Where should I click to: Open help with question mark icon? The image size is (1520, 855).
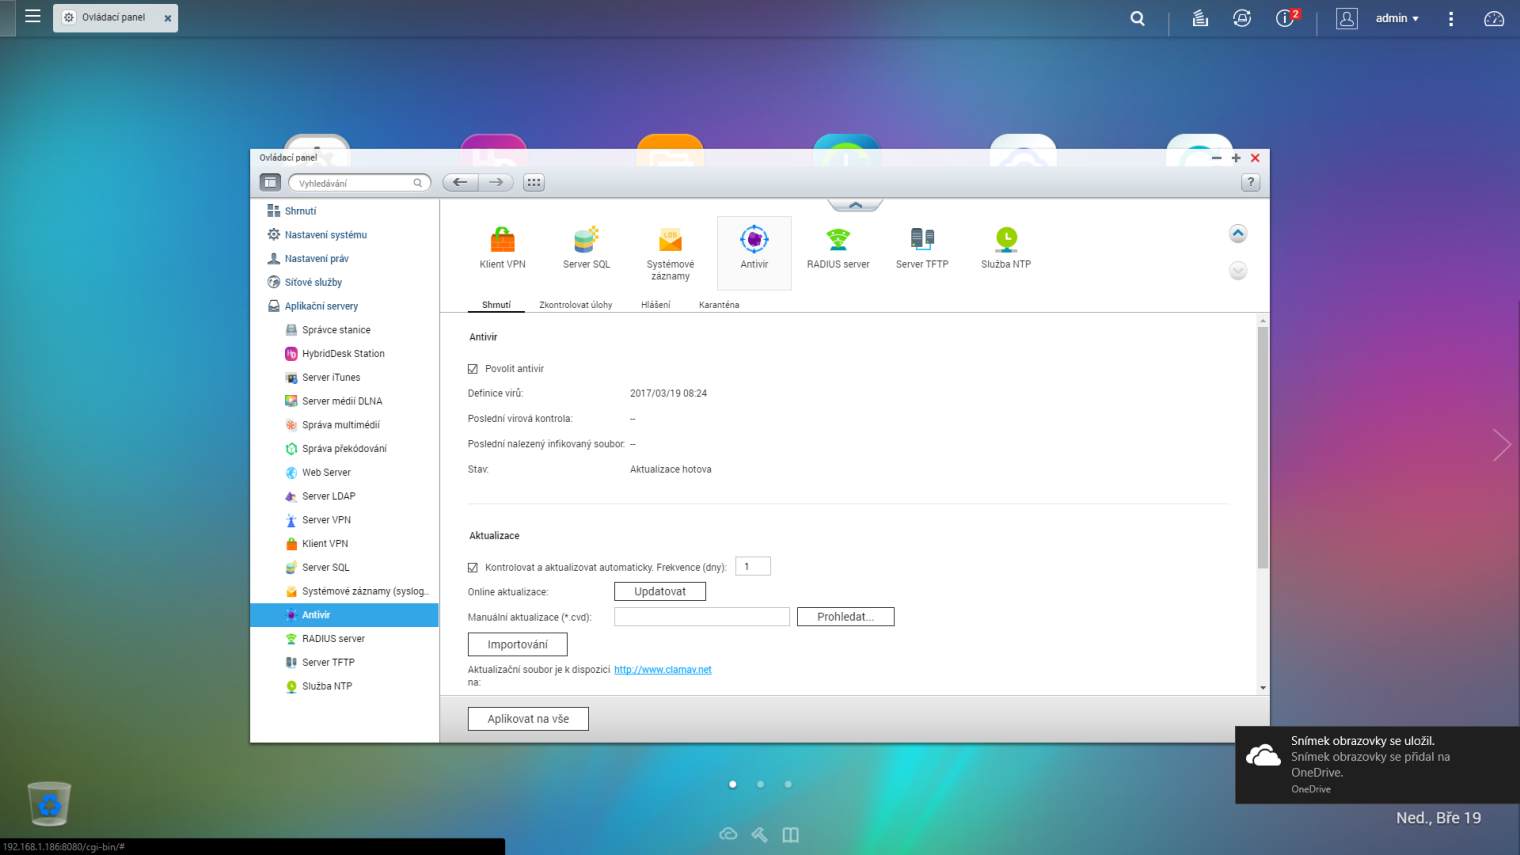tap(1250, 182)
